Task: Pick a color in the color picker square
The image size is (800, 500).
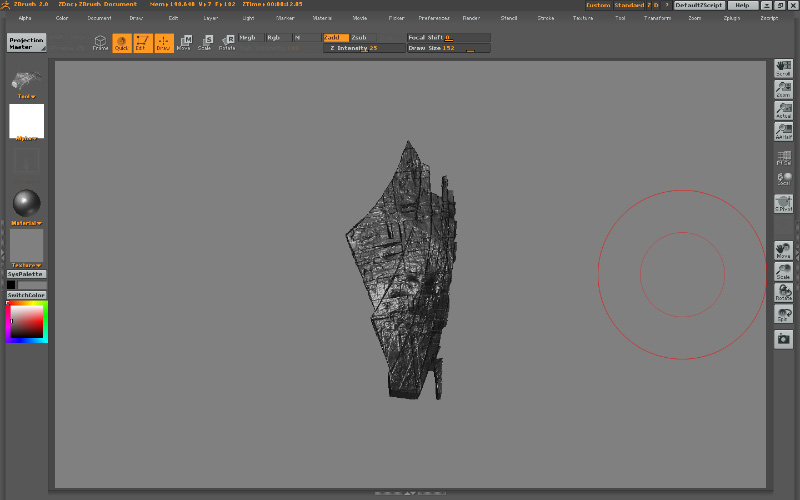Action: pos(29,320)
